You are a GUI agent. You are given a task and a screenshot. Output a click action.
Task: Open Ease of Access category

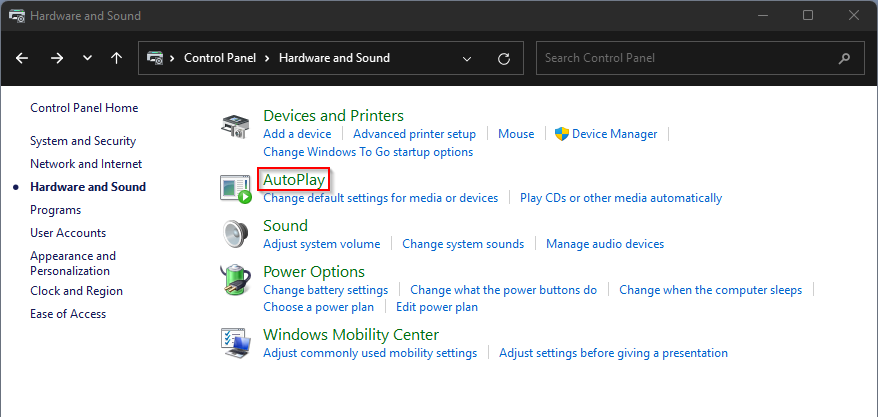[68, 314]
